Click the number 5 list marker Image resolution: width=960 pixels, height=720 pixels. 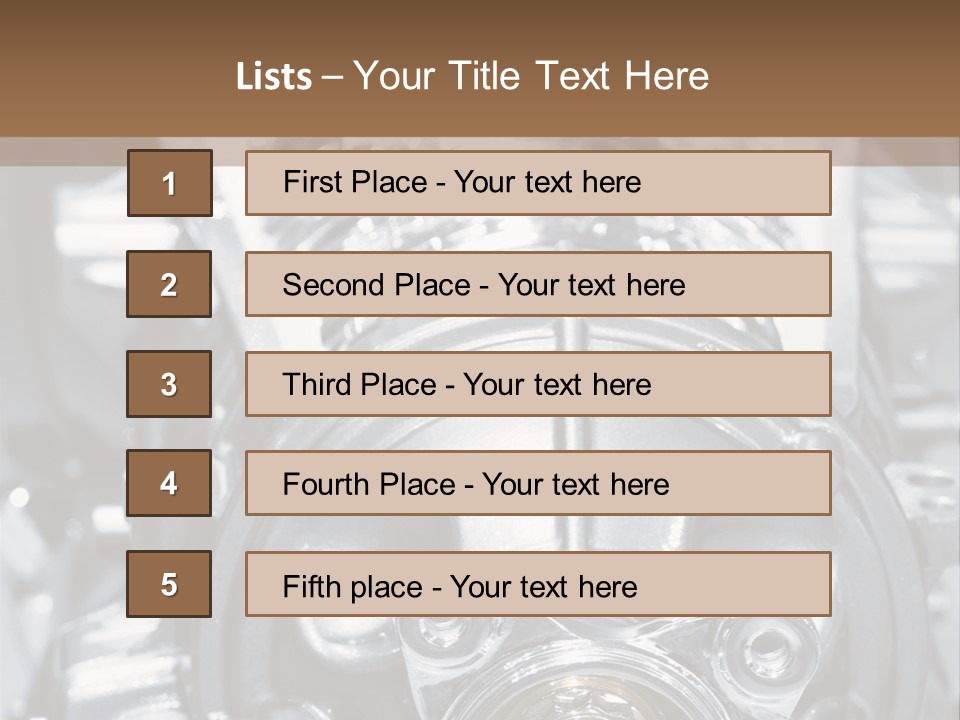click(169, 584)
